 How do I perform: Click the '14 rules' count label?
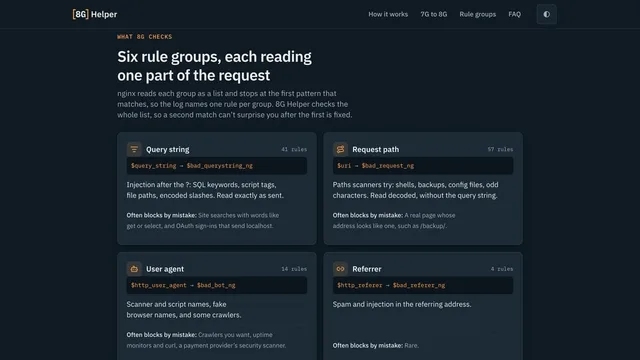pyautogui.click(x=294, y=269)
